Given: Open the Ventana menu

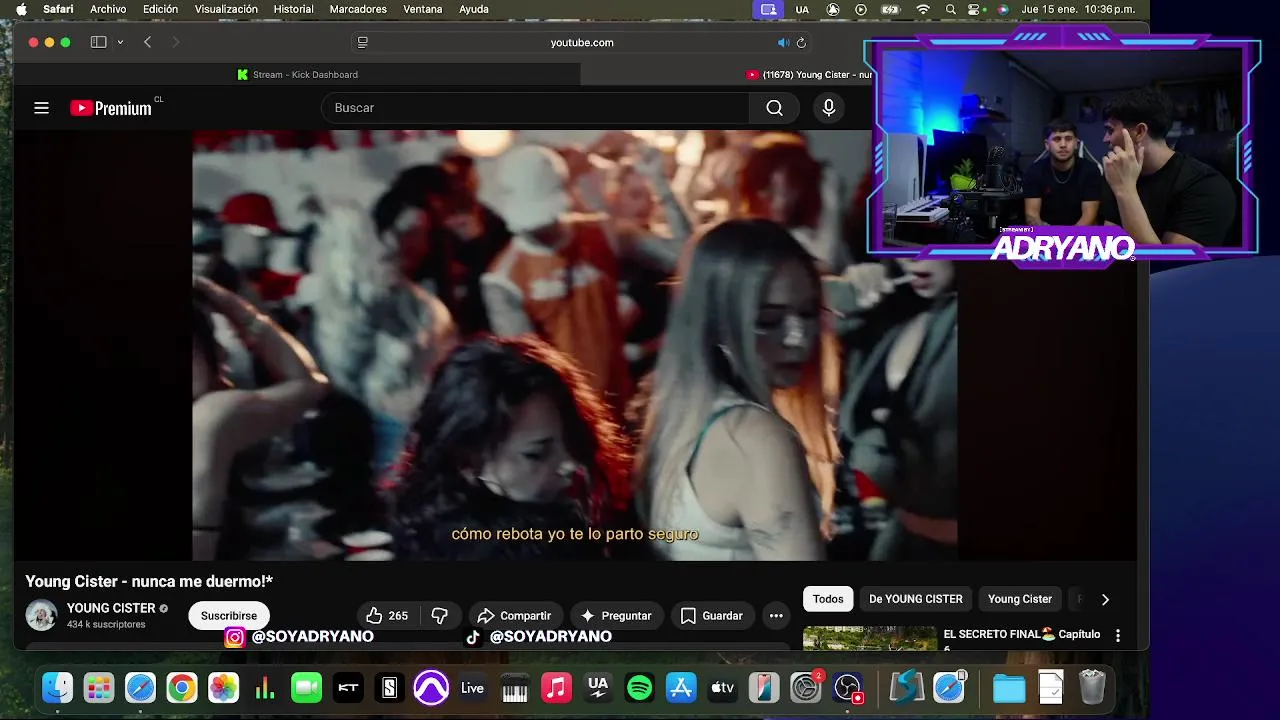Looking at the screenshot, I should click(x=422, y=9).
